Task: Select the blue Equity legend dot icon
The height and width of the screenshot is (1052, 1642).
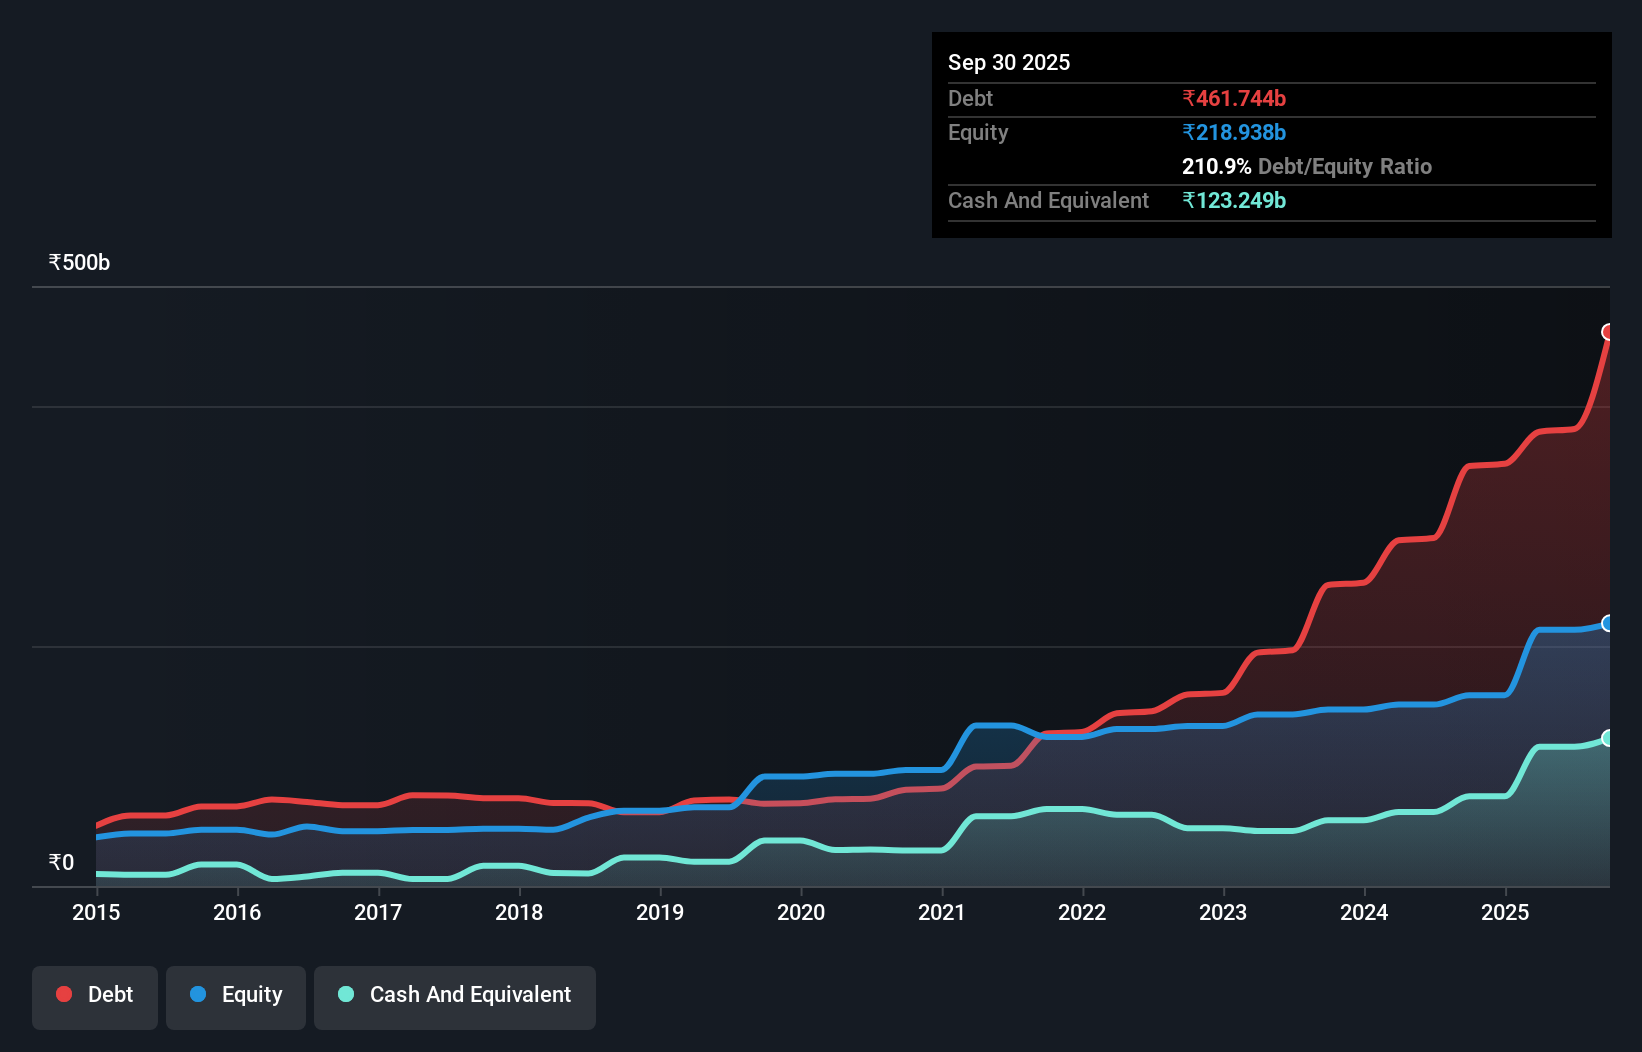Action: [197, 994]
